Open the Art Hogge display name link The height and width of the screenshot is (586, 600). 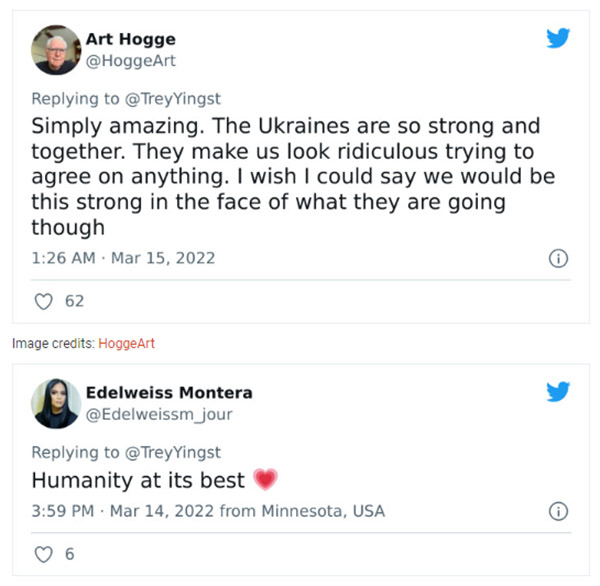tap(131, 40)
